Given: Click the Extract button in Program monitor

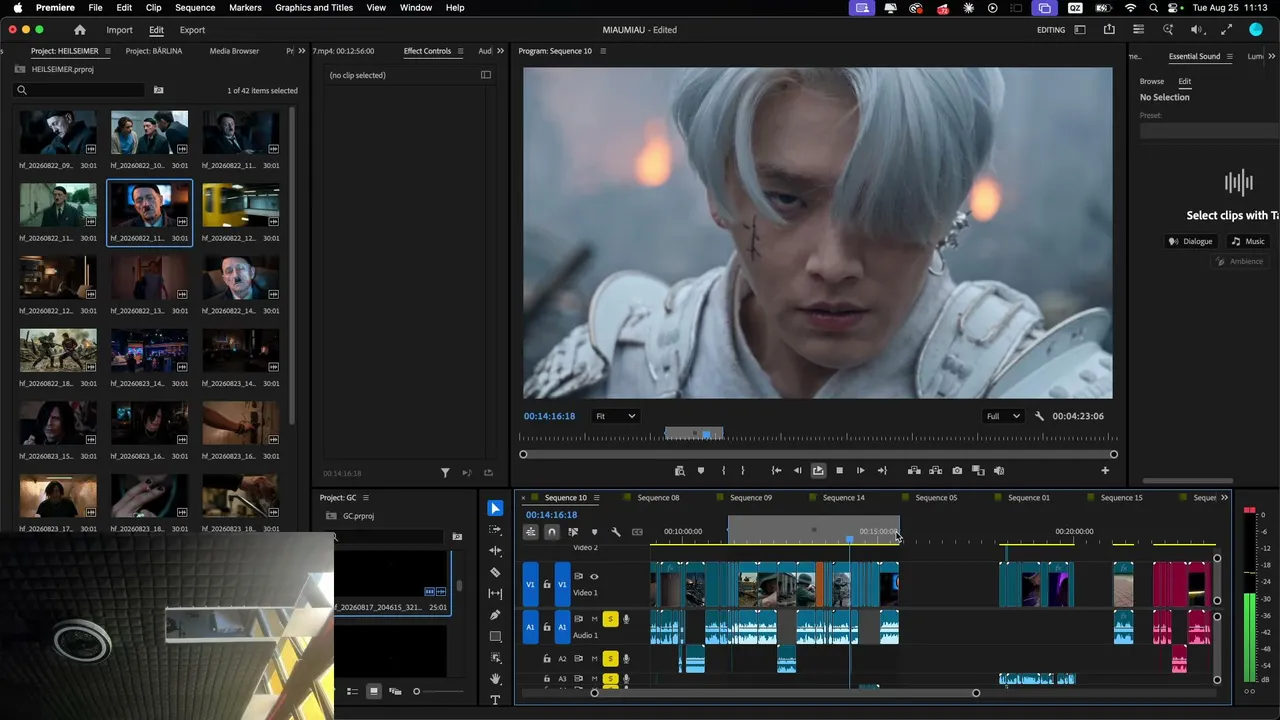Looking at the screenshot, I should pyautogui.click(x=935, y=470).
